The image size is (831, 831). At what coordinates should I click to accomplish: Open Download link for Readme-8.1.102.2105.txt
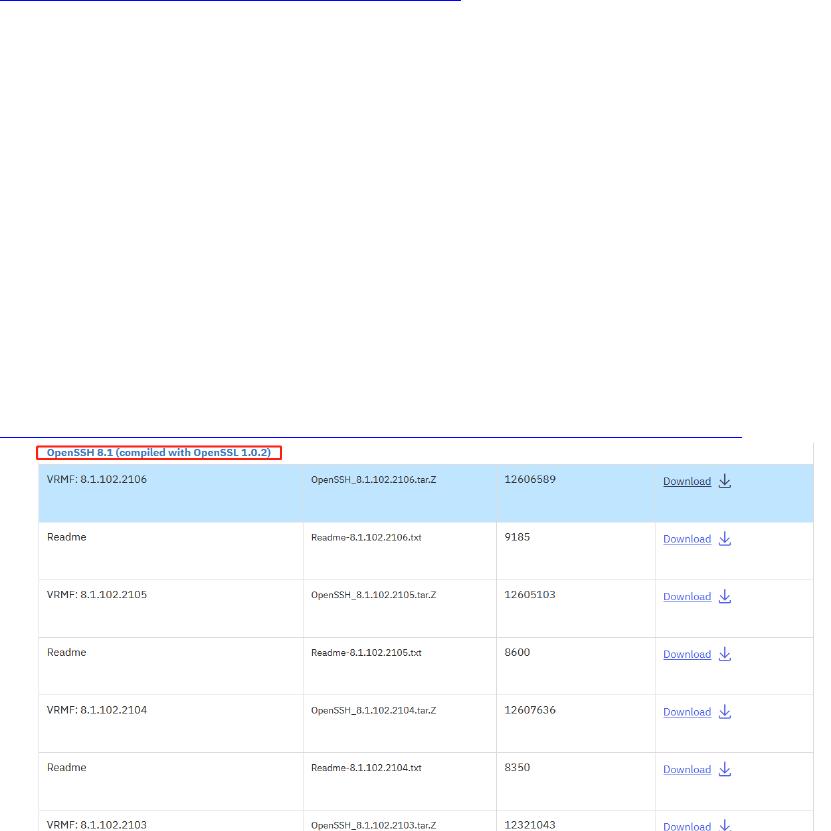(x=687, y=655)
